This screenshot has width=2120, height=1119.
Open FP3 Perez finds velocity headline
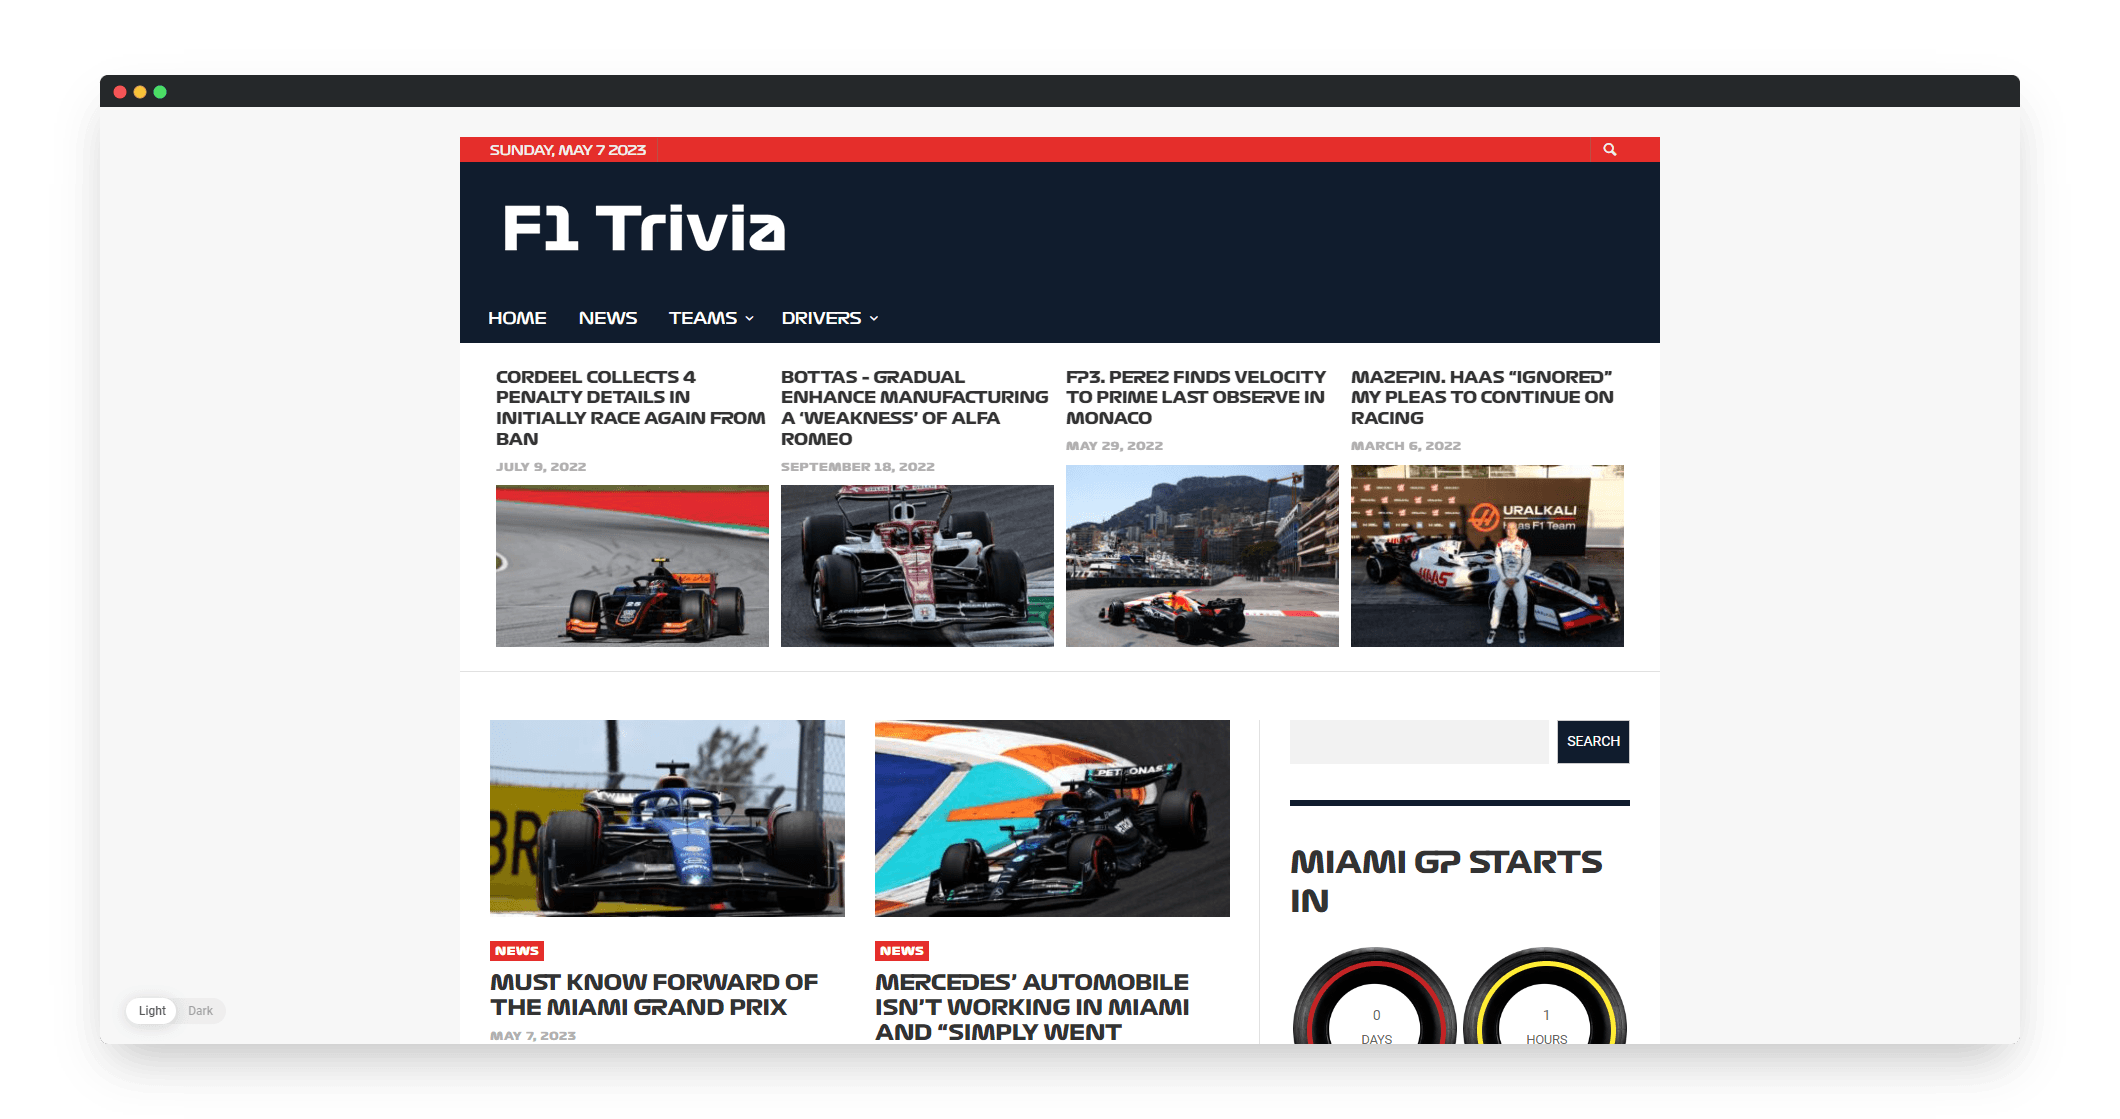pyautogui.click(x=1196, y=398)
